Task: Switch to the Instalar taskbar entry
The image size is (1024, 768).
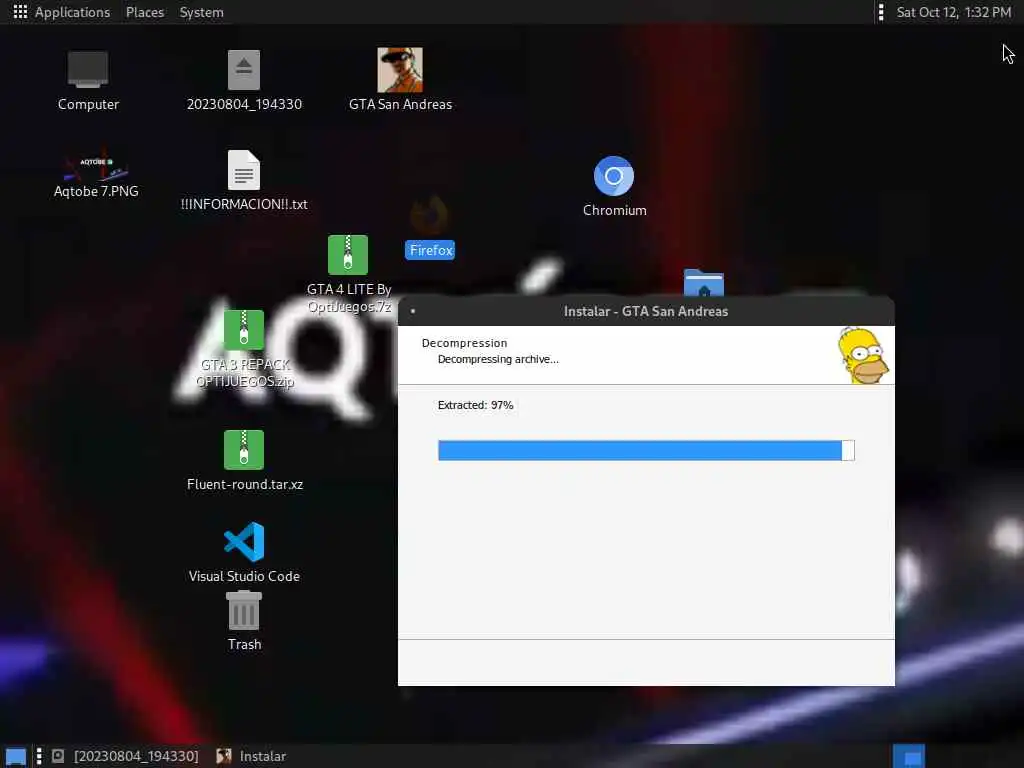Action: 251,756
